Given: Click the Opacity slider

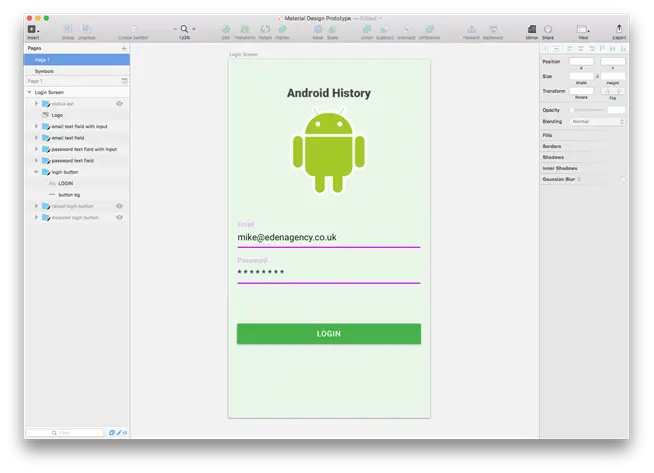Looking at the screenshot, I should click(587, 110).
